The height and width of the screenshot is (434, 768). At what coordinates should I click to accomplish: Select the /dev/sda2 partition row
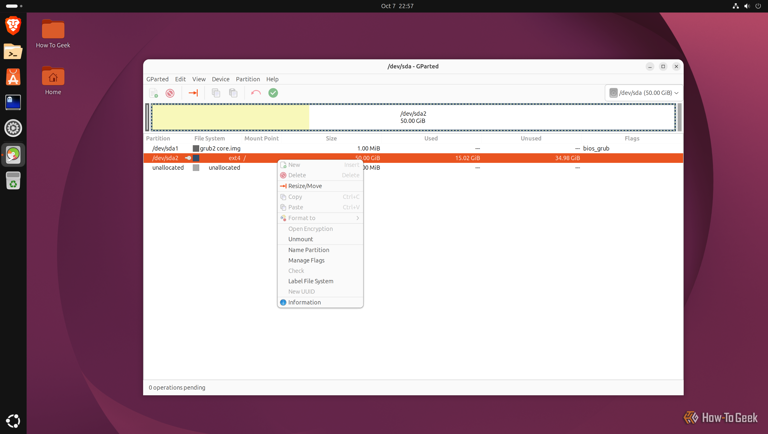click(x=413, y=158)
